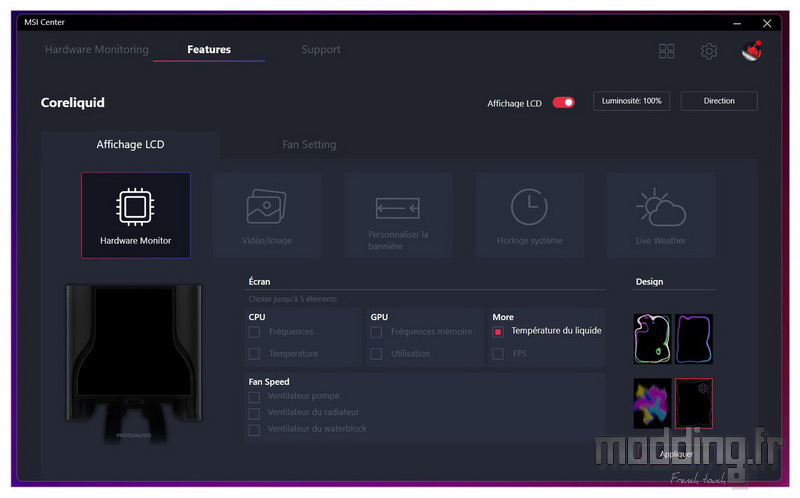Open the apps grid icon in header

tap(666, 51)
